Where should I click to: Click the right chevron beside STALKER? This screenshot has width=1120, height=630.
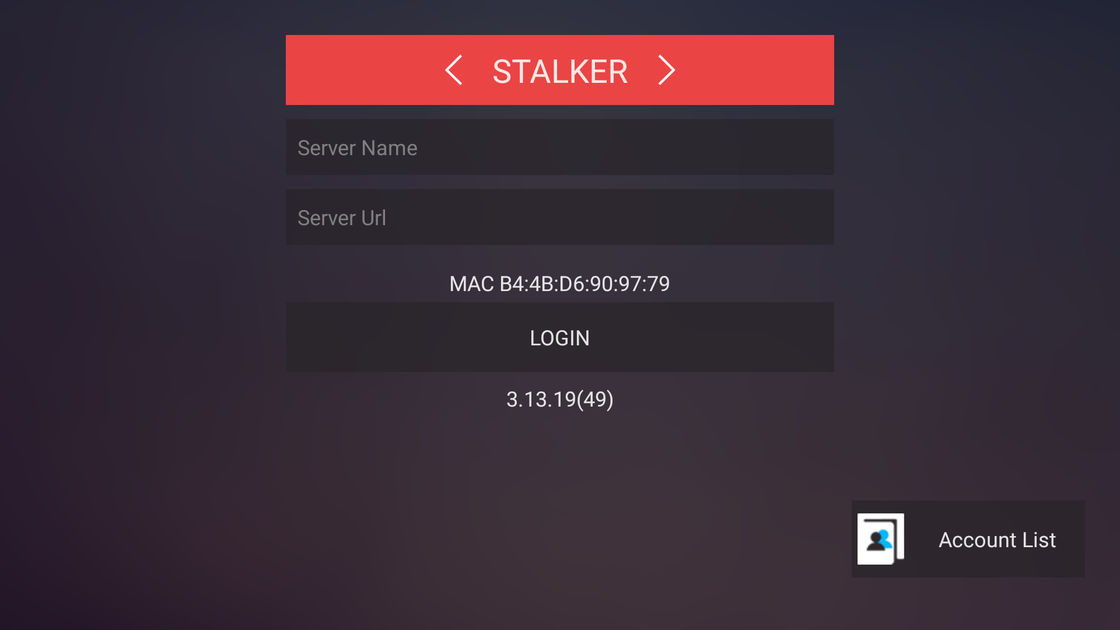pos(666,70)
